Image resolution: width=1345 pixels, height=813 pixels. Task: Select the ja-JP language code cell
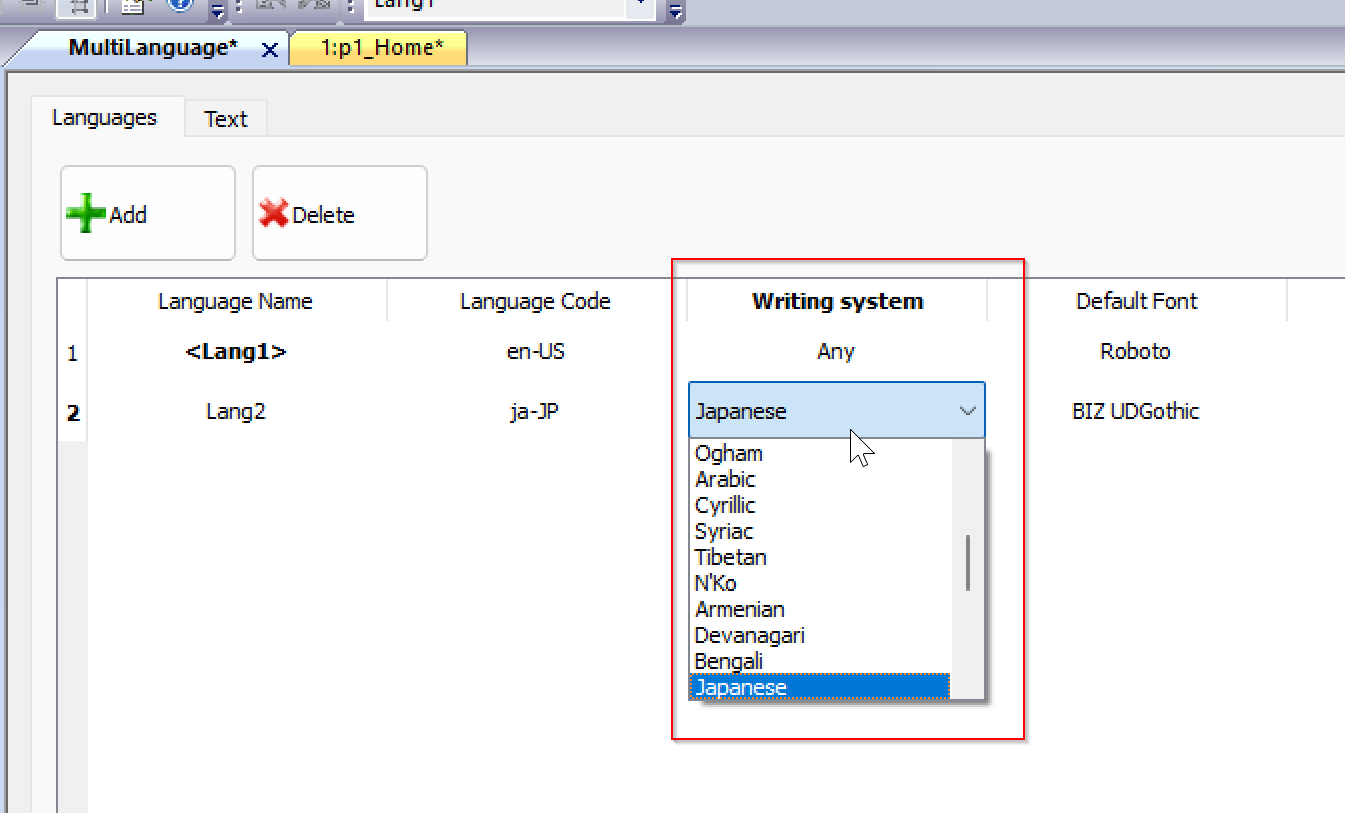click(x=536, y=411)
